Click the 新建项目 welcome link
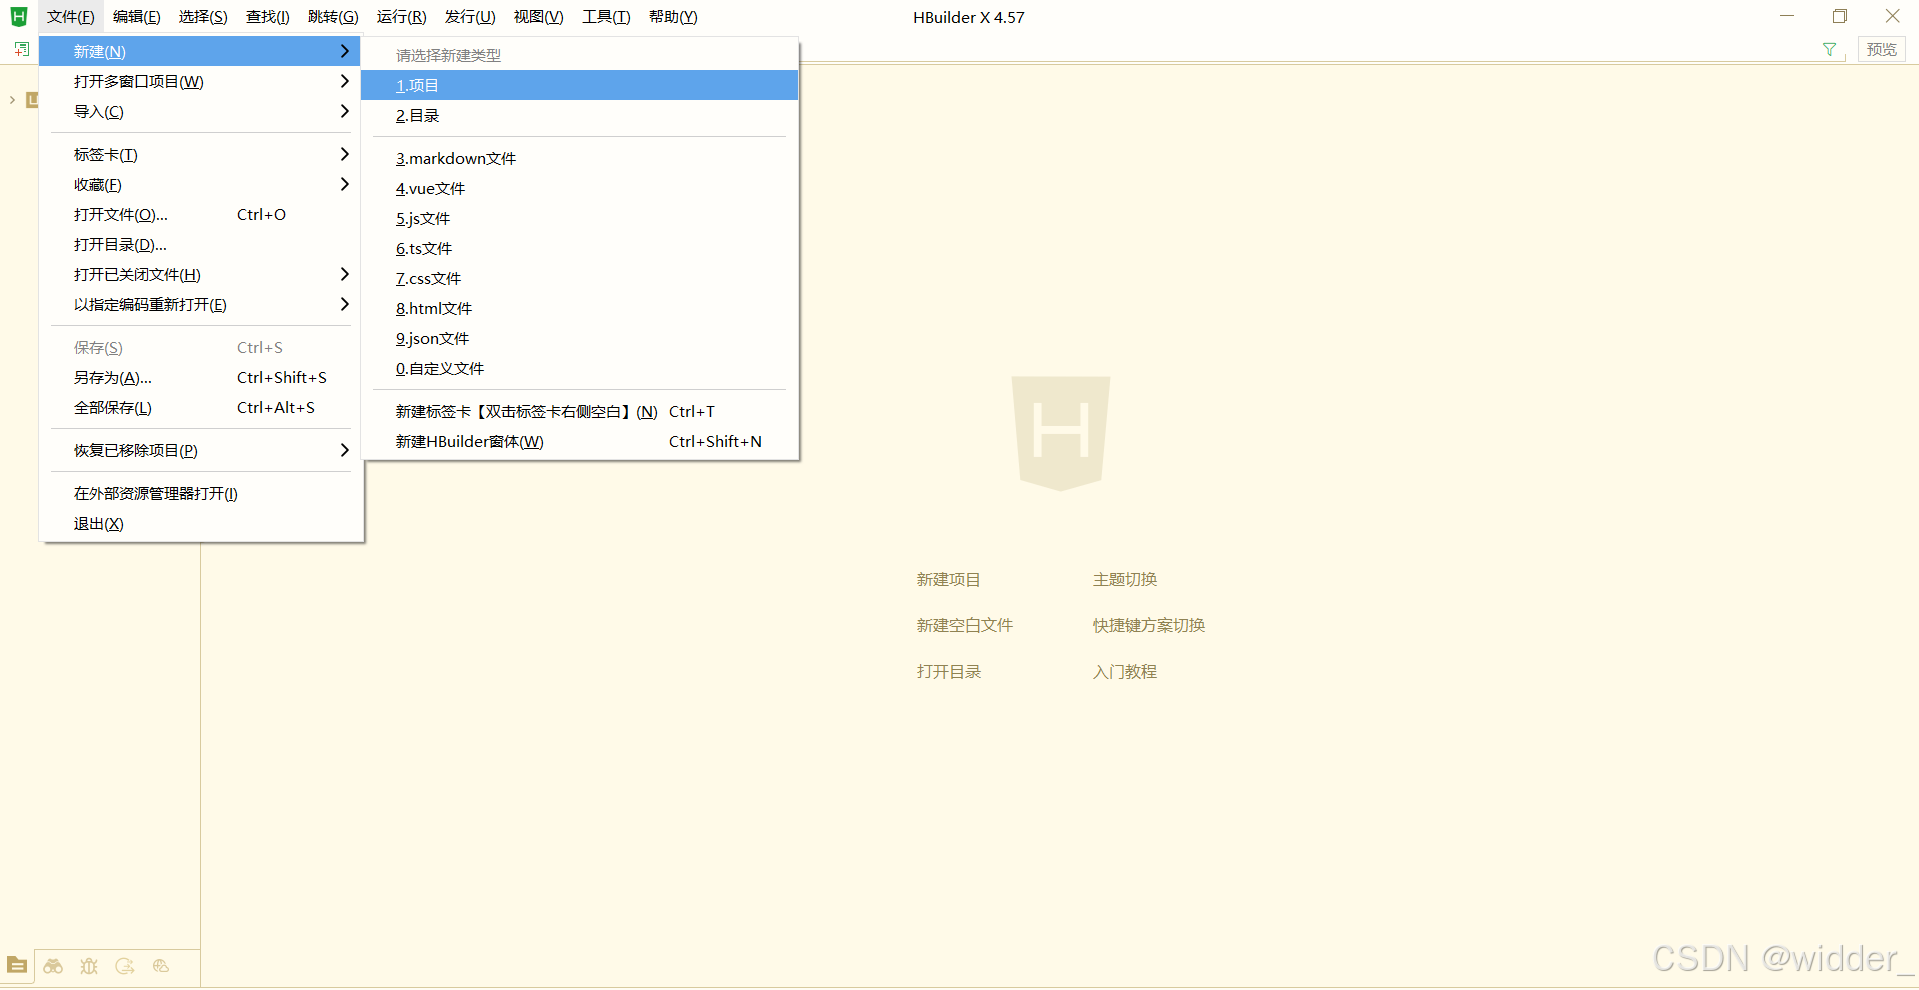1919x990 pixels. click(948, 579)
